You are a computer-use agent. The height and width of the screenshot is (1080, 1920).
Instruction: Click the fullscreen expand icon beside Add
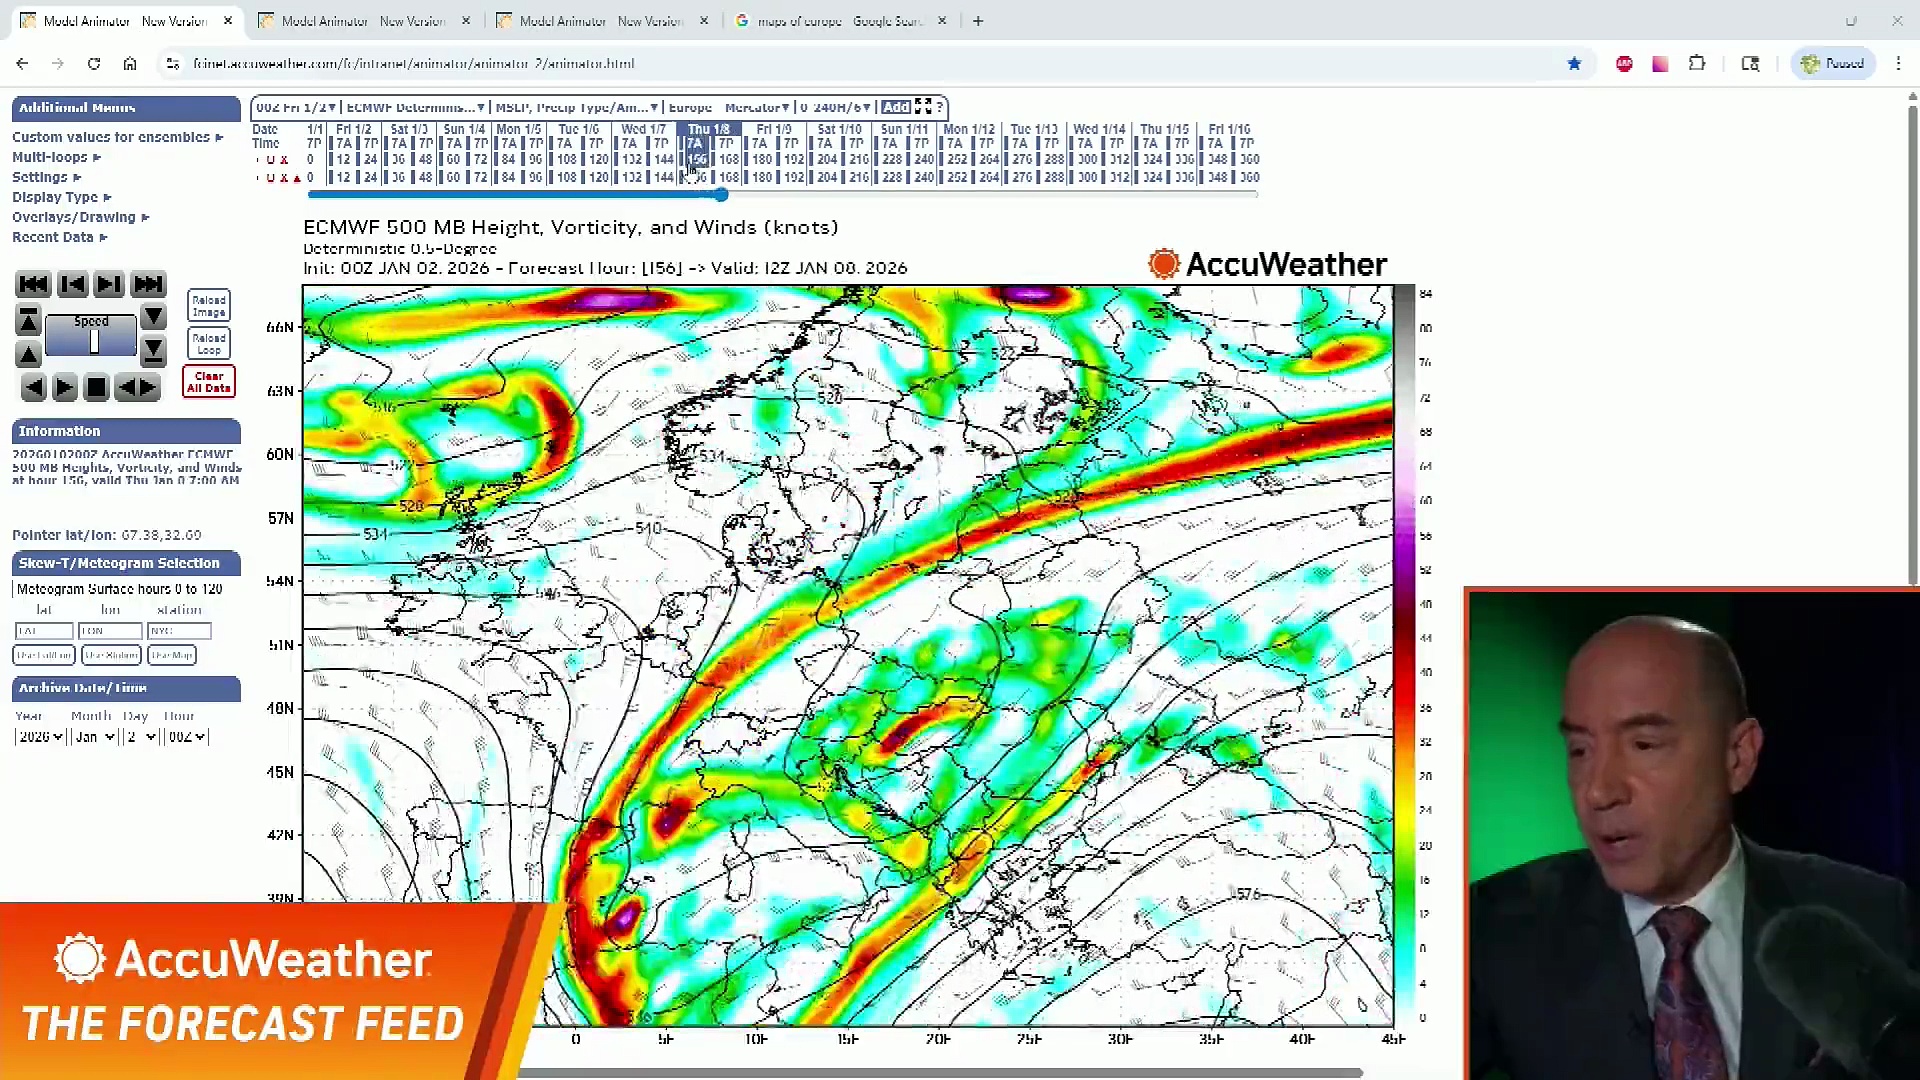(x=923, y=107)
